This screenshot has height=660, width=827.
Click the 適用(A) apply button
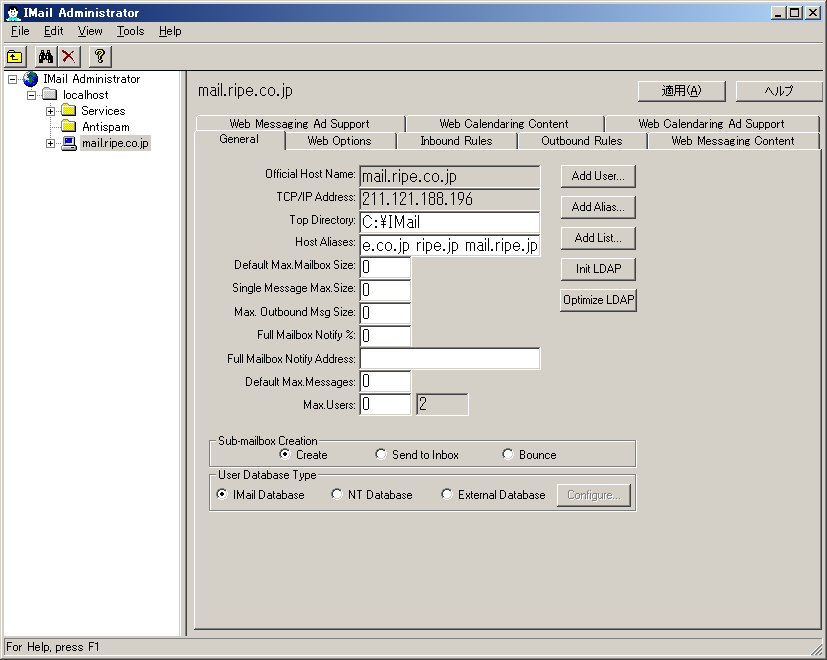point(681,91)
